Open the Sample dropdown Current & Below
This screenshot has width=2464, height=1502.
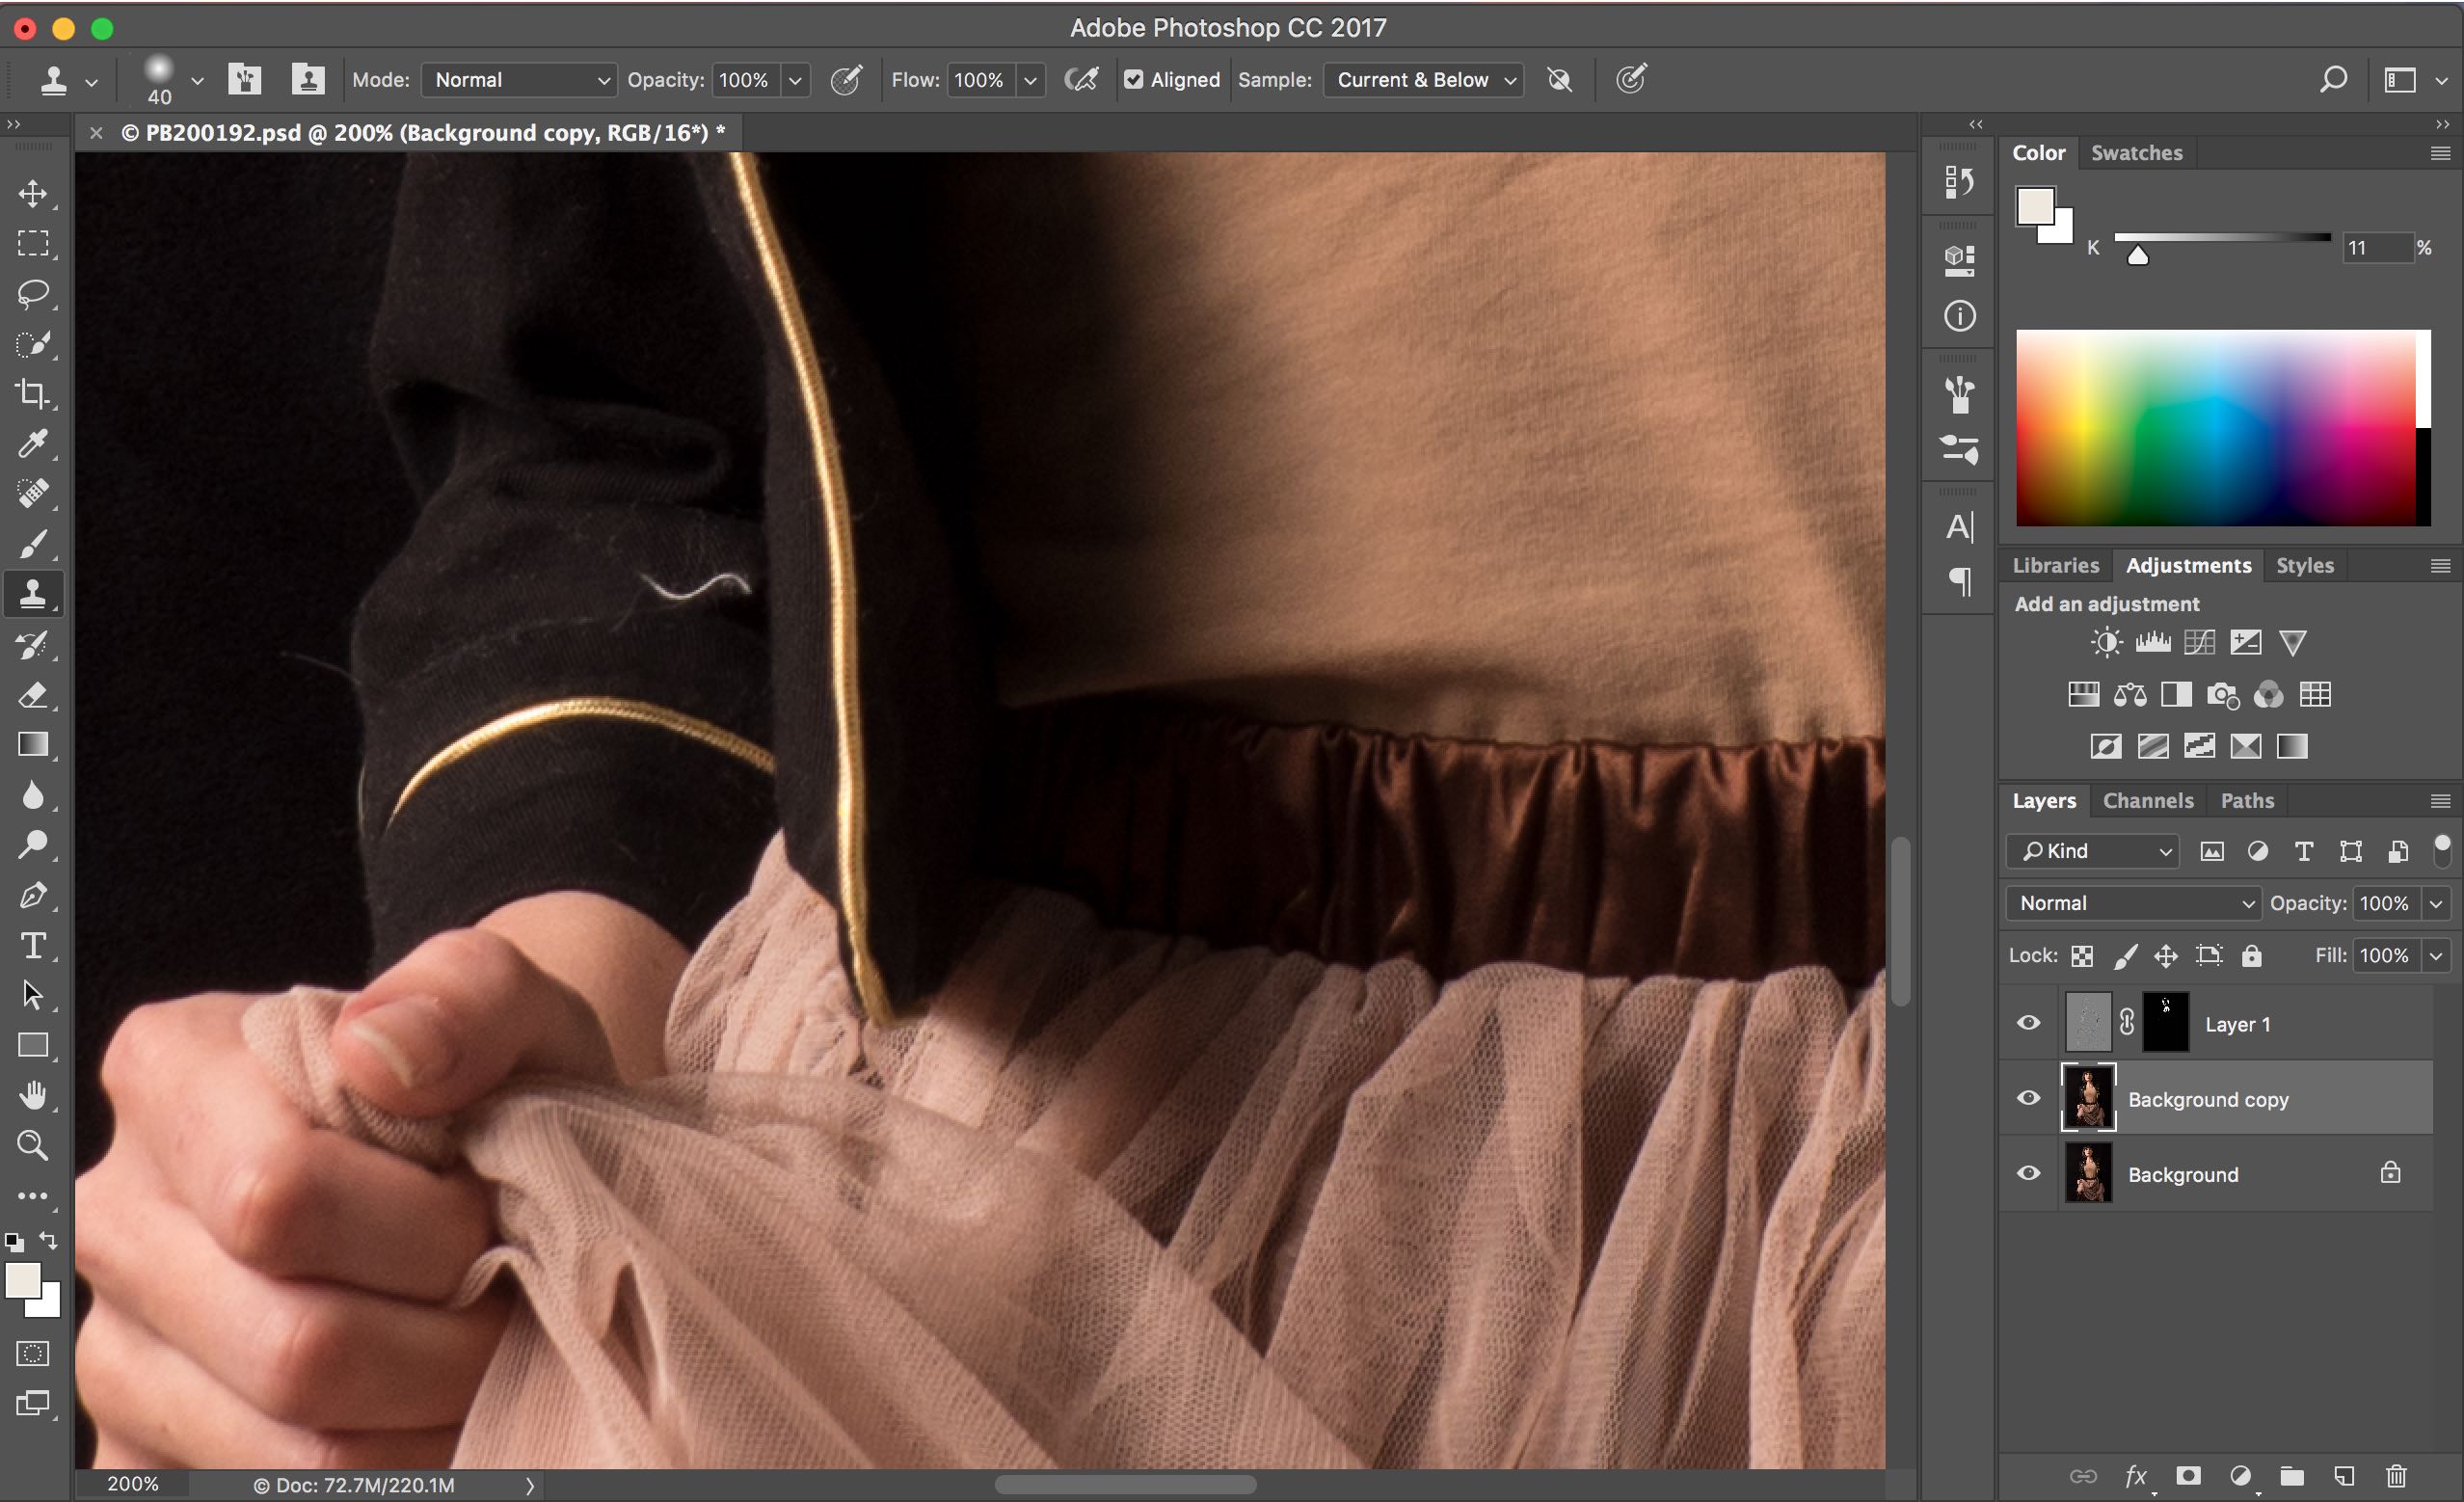coord(1423,80)
